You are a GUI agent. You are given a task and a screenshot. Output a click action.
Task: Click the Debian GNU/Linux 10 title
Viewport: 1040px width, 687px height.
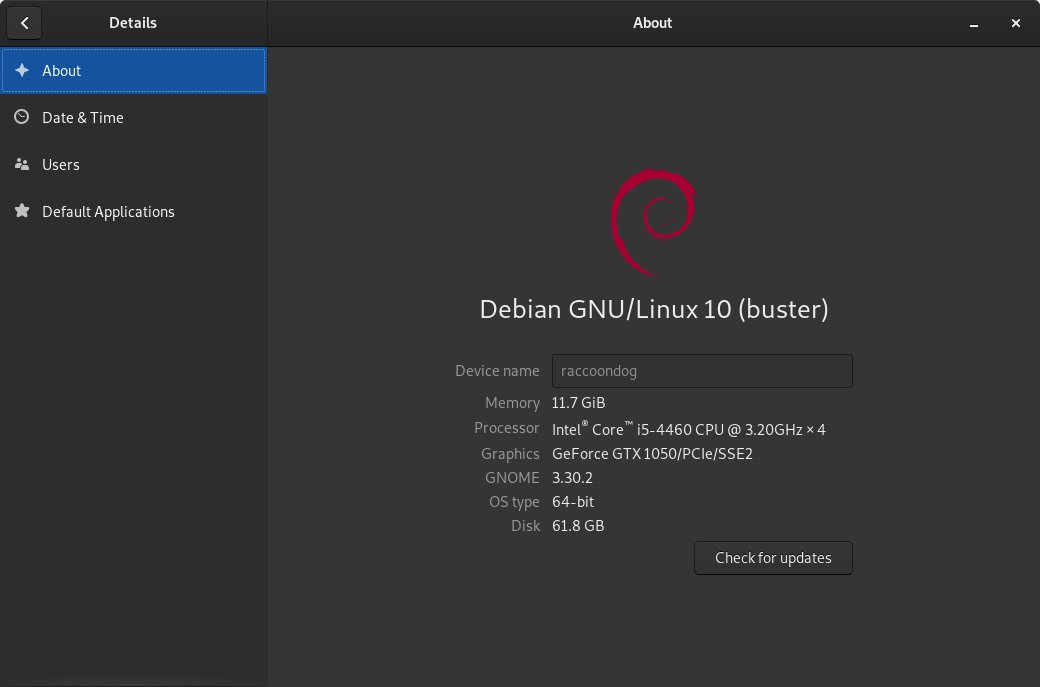(652, 309)
